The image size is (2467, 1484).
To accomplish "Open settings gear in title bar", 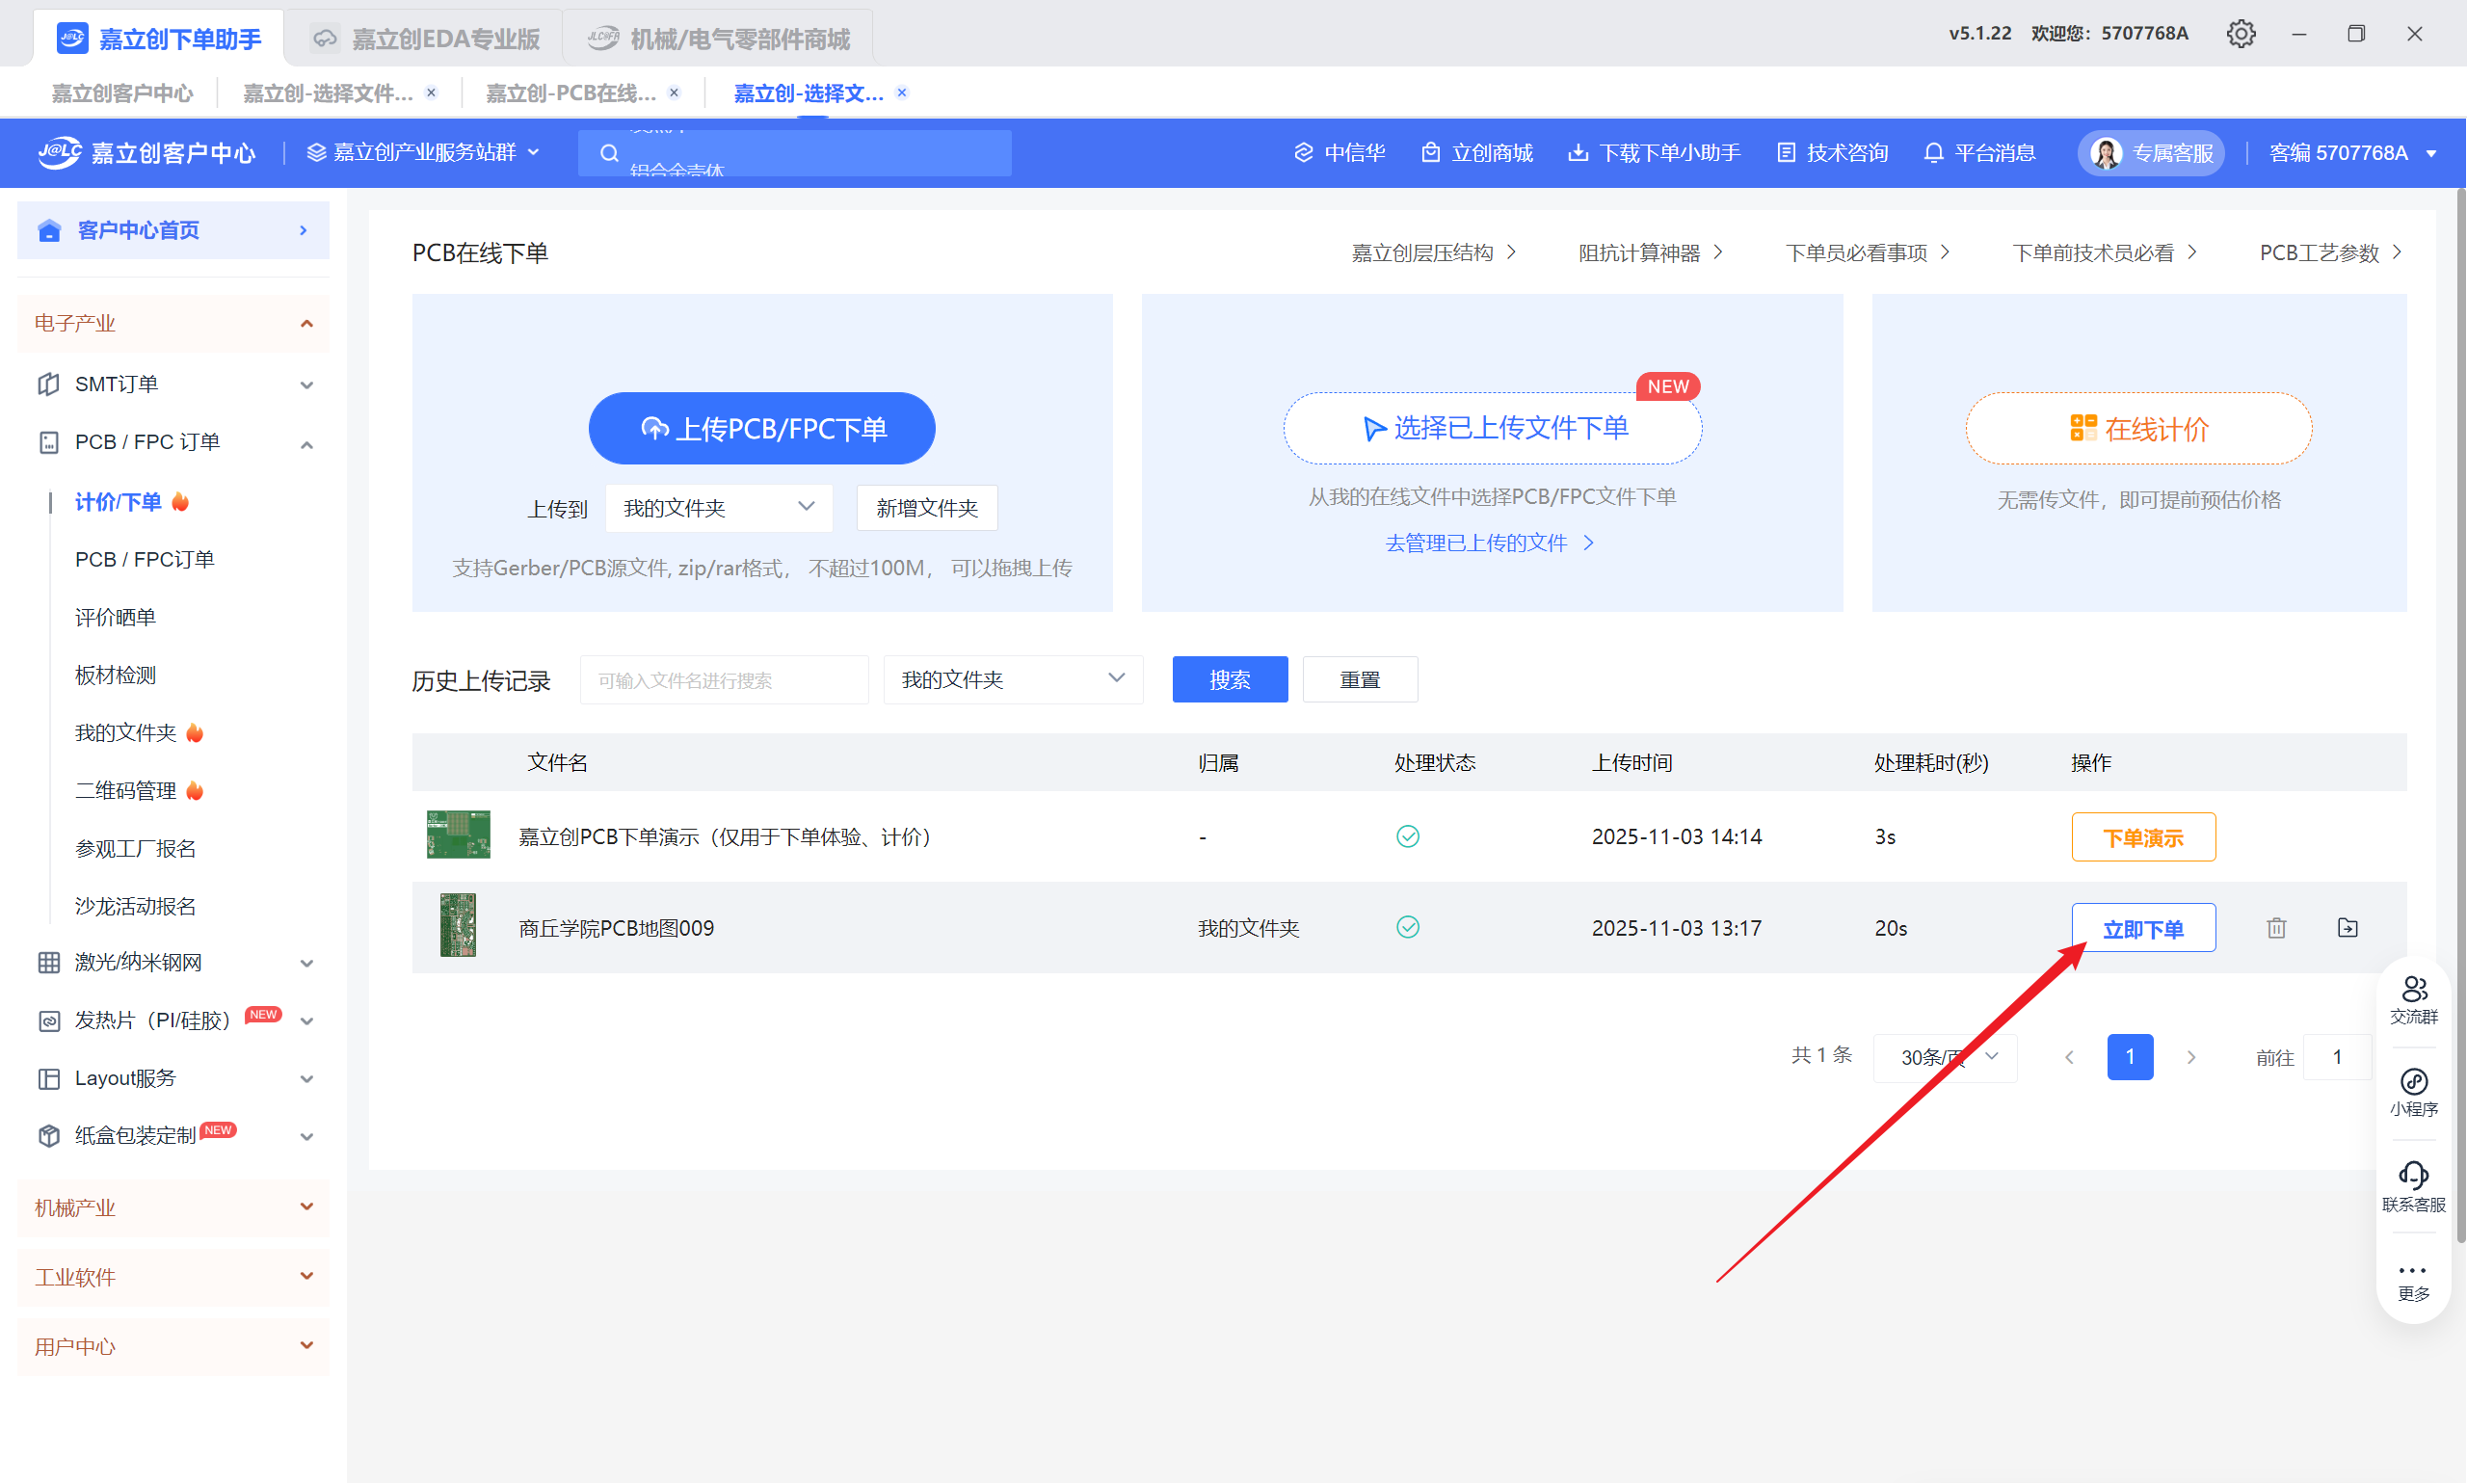I will point(2240,34).
